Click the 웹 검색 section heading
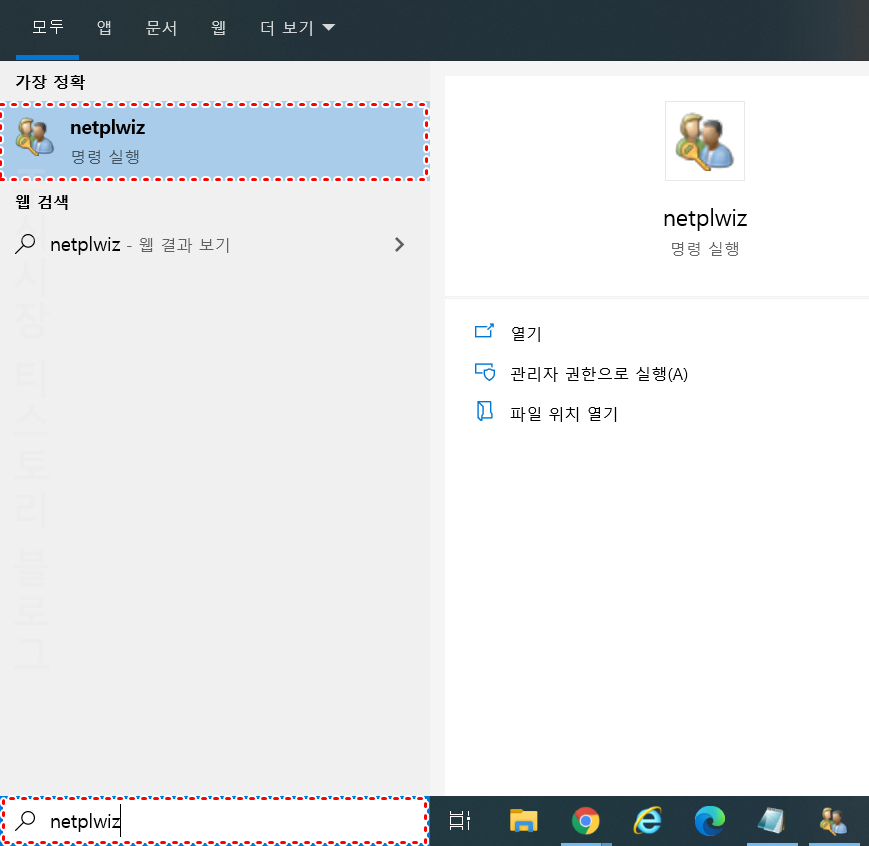This screenshot has height=846, width=869. coord(42,202)
